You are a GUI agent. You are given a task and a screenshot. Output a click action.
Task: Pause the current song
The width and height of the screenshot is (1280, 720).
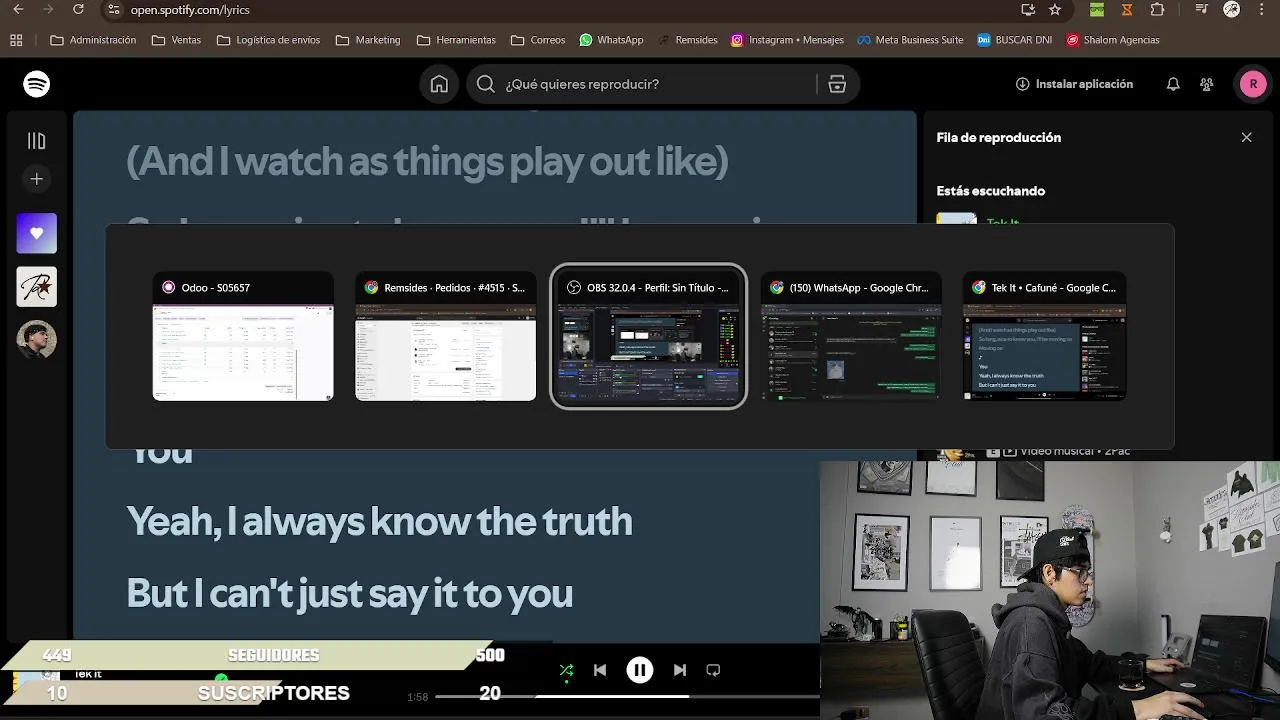tap(640, 670)
